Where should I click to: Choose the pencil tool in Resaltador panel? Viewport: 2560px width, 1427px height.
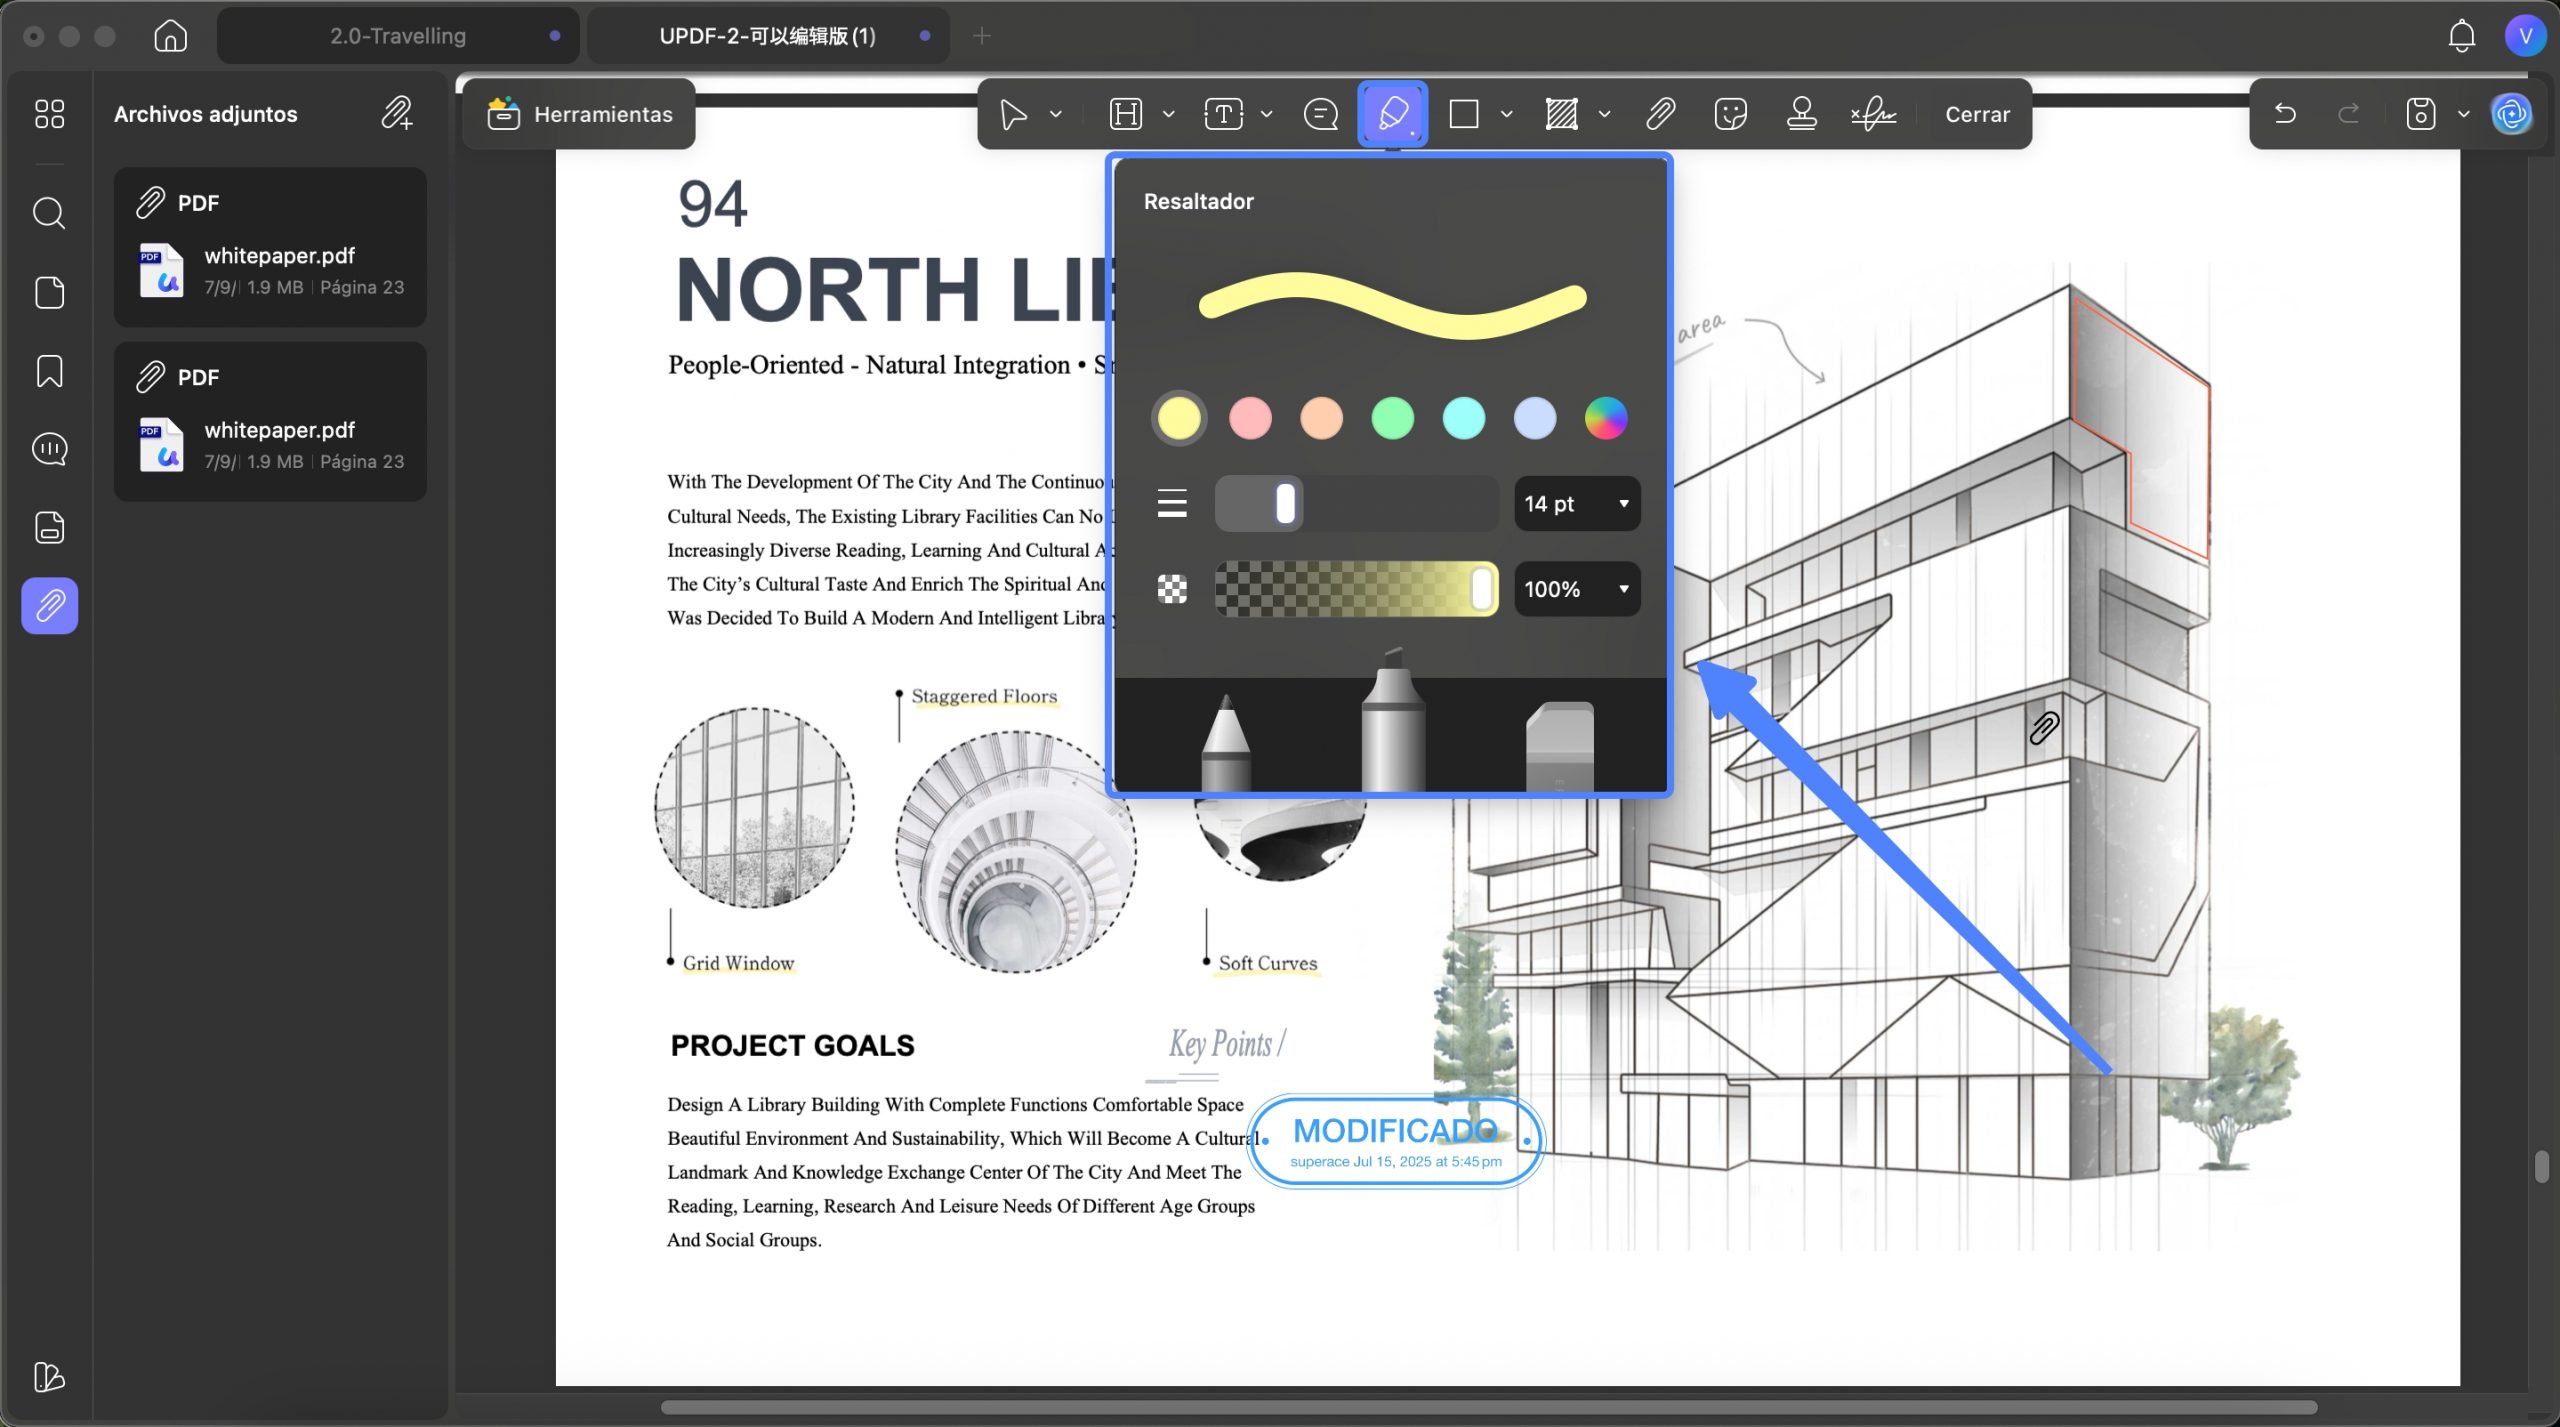point(1226,742)
